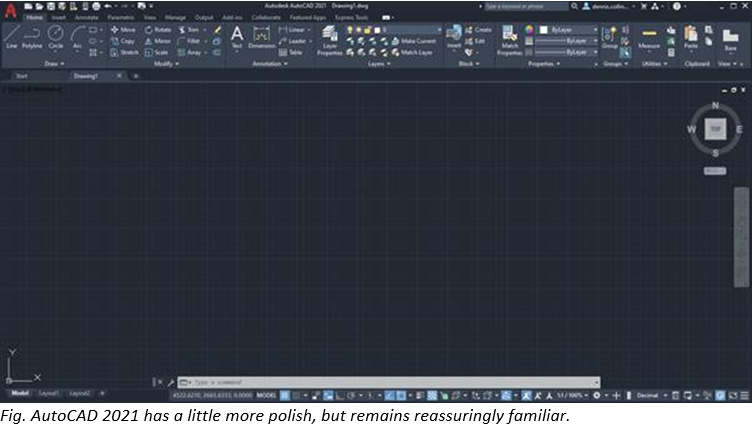The width and height of the screenshot is (754, 430).
Task: Expand the Properties panel
Action: click(x=544, y=63)
